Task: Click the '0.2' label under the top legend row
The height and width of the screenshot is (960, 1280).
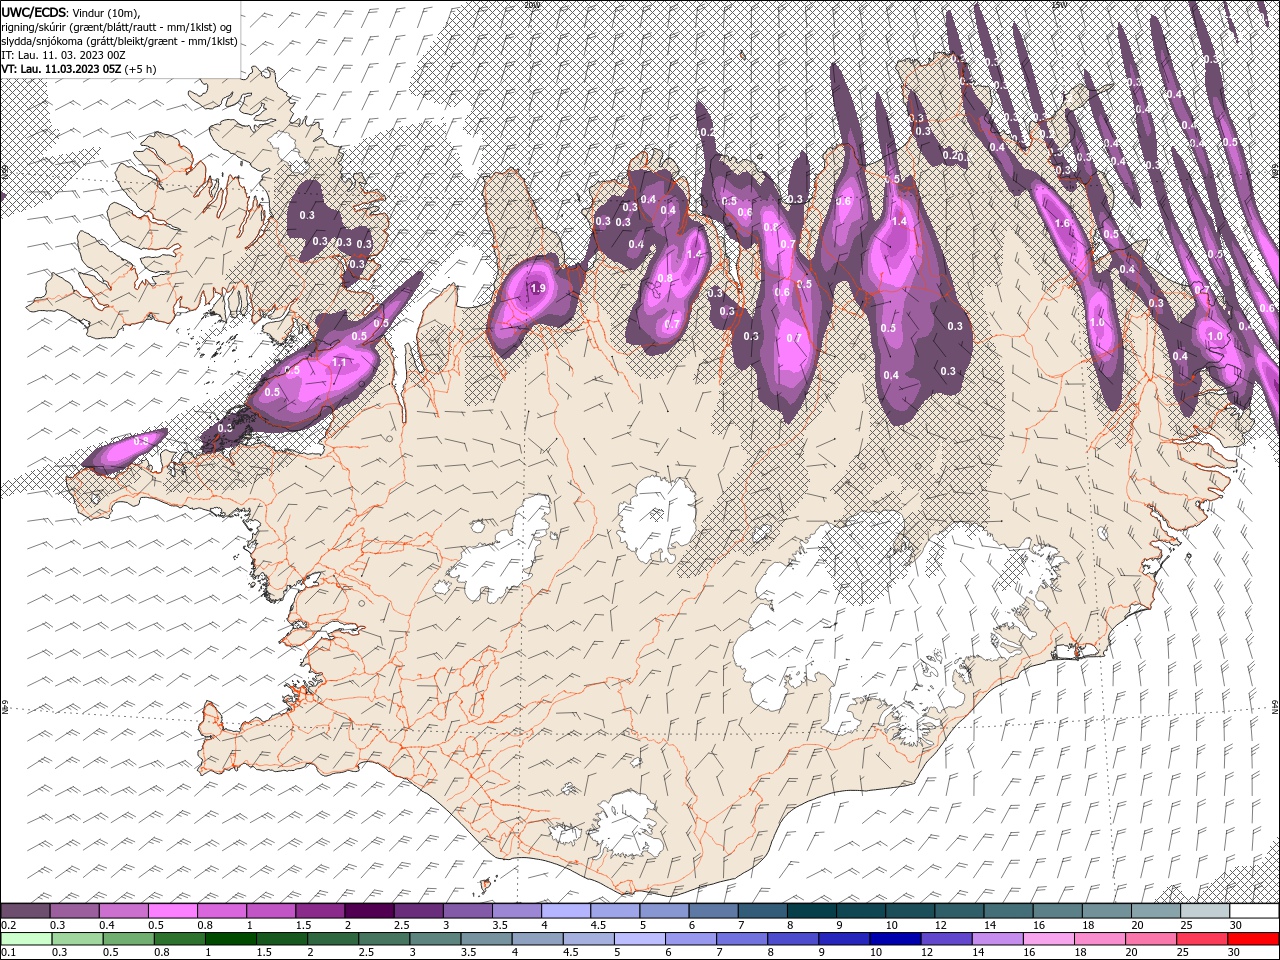Action: point(8,925)
